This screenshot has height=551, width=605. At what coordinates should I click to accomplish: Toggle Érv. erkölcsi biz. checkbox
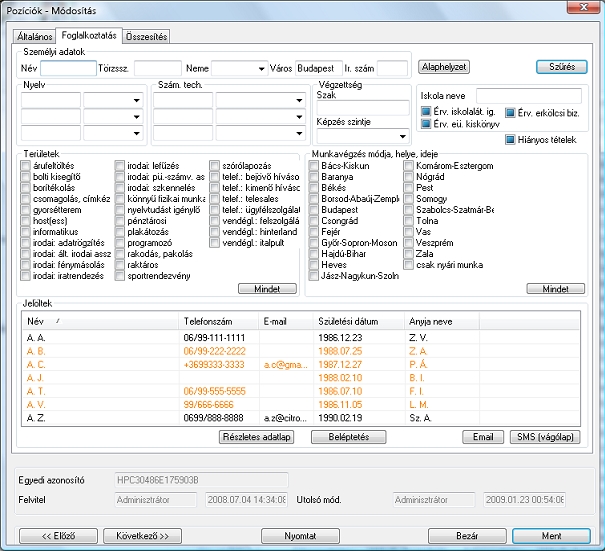pyautogui.click(x=510, y=113)
